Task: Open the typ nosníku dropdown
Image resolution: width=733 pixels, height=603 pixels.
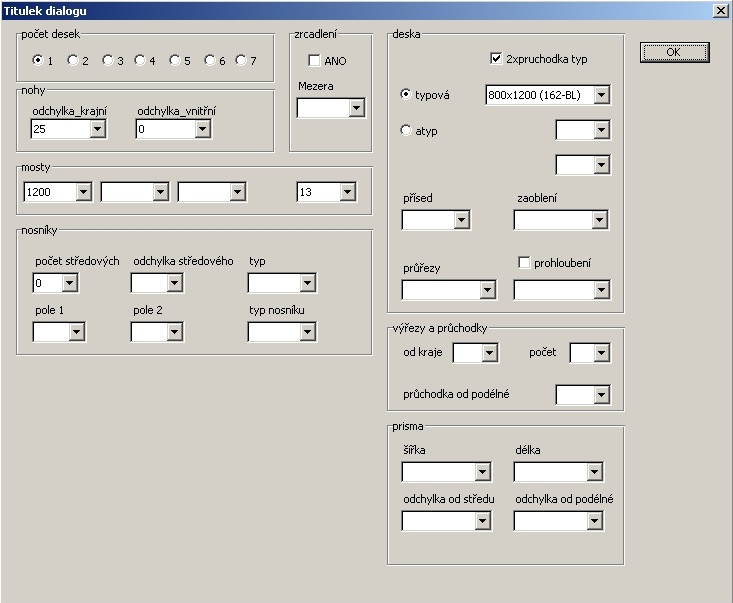Action: 307,333
